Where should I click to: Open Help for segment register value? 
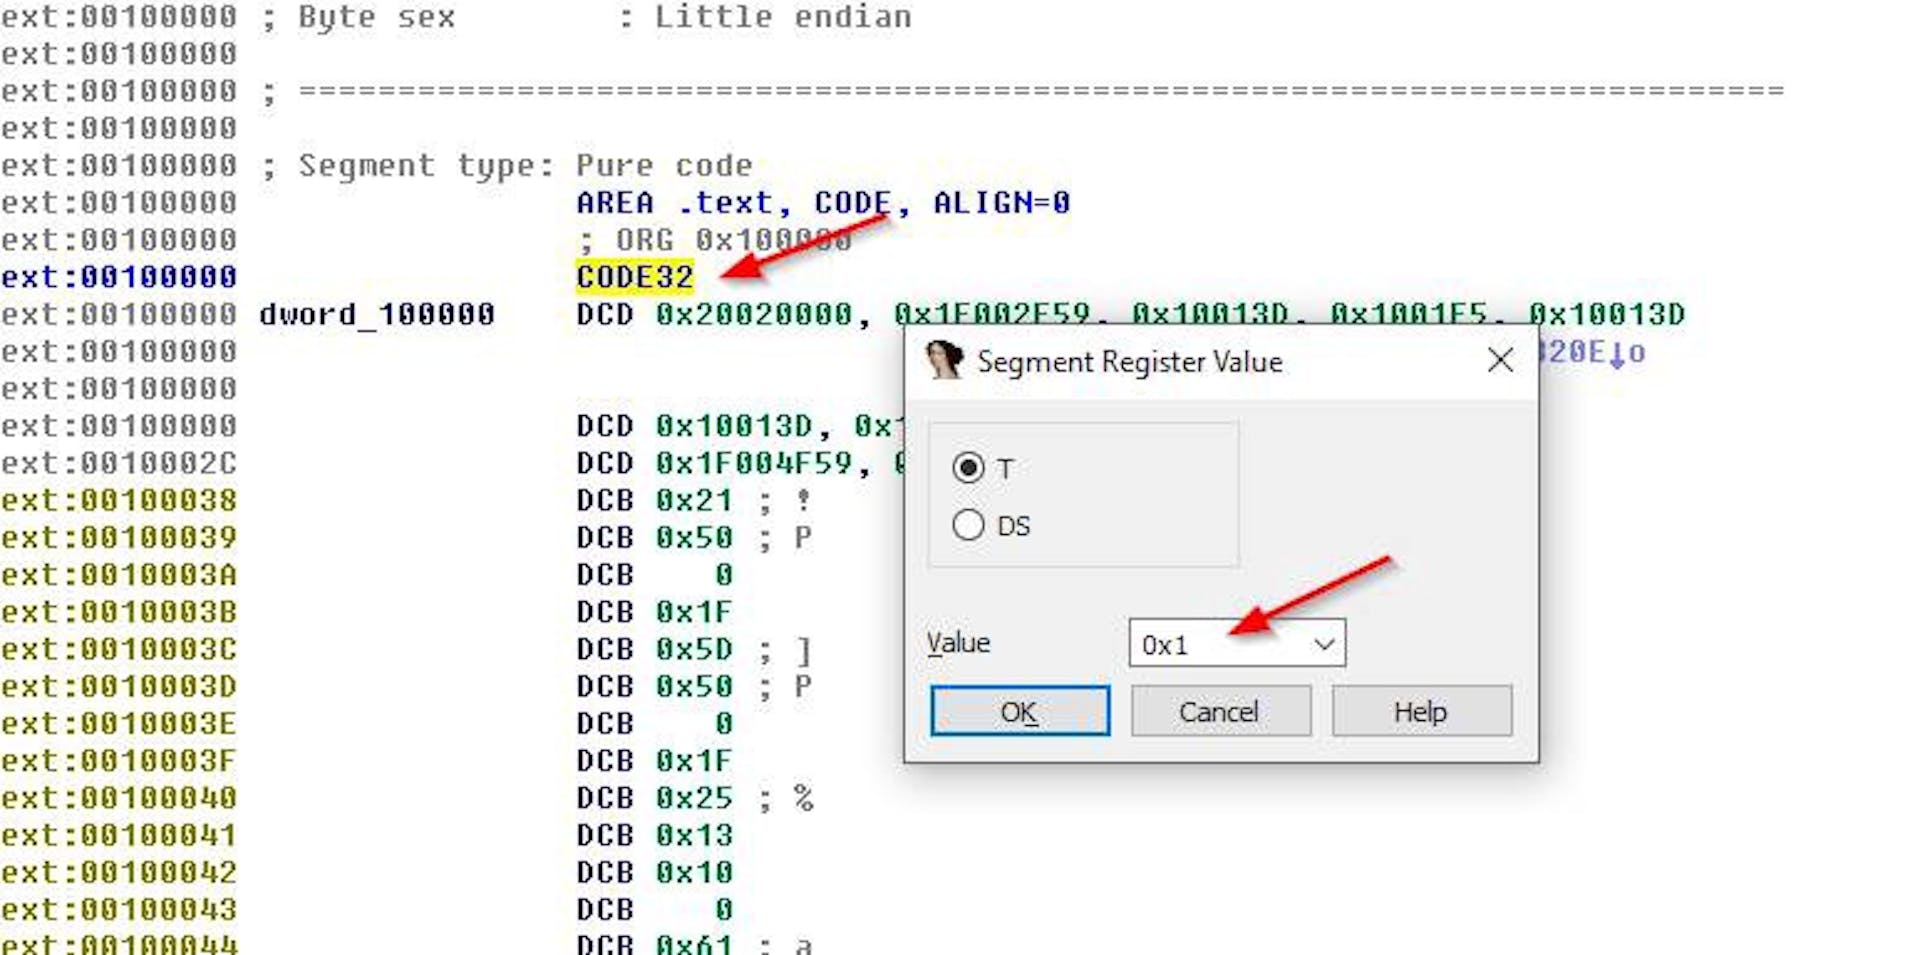click(1420, 712)
